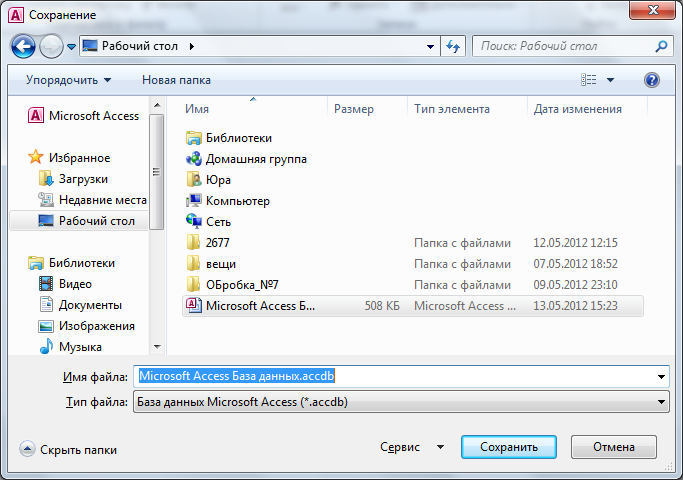
Task: Open the Имя файла dropdown arrow
Action: pos(661,376)
